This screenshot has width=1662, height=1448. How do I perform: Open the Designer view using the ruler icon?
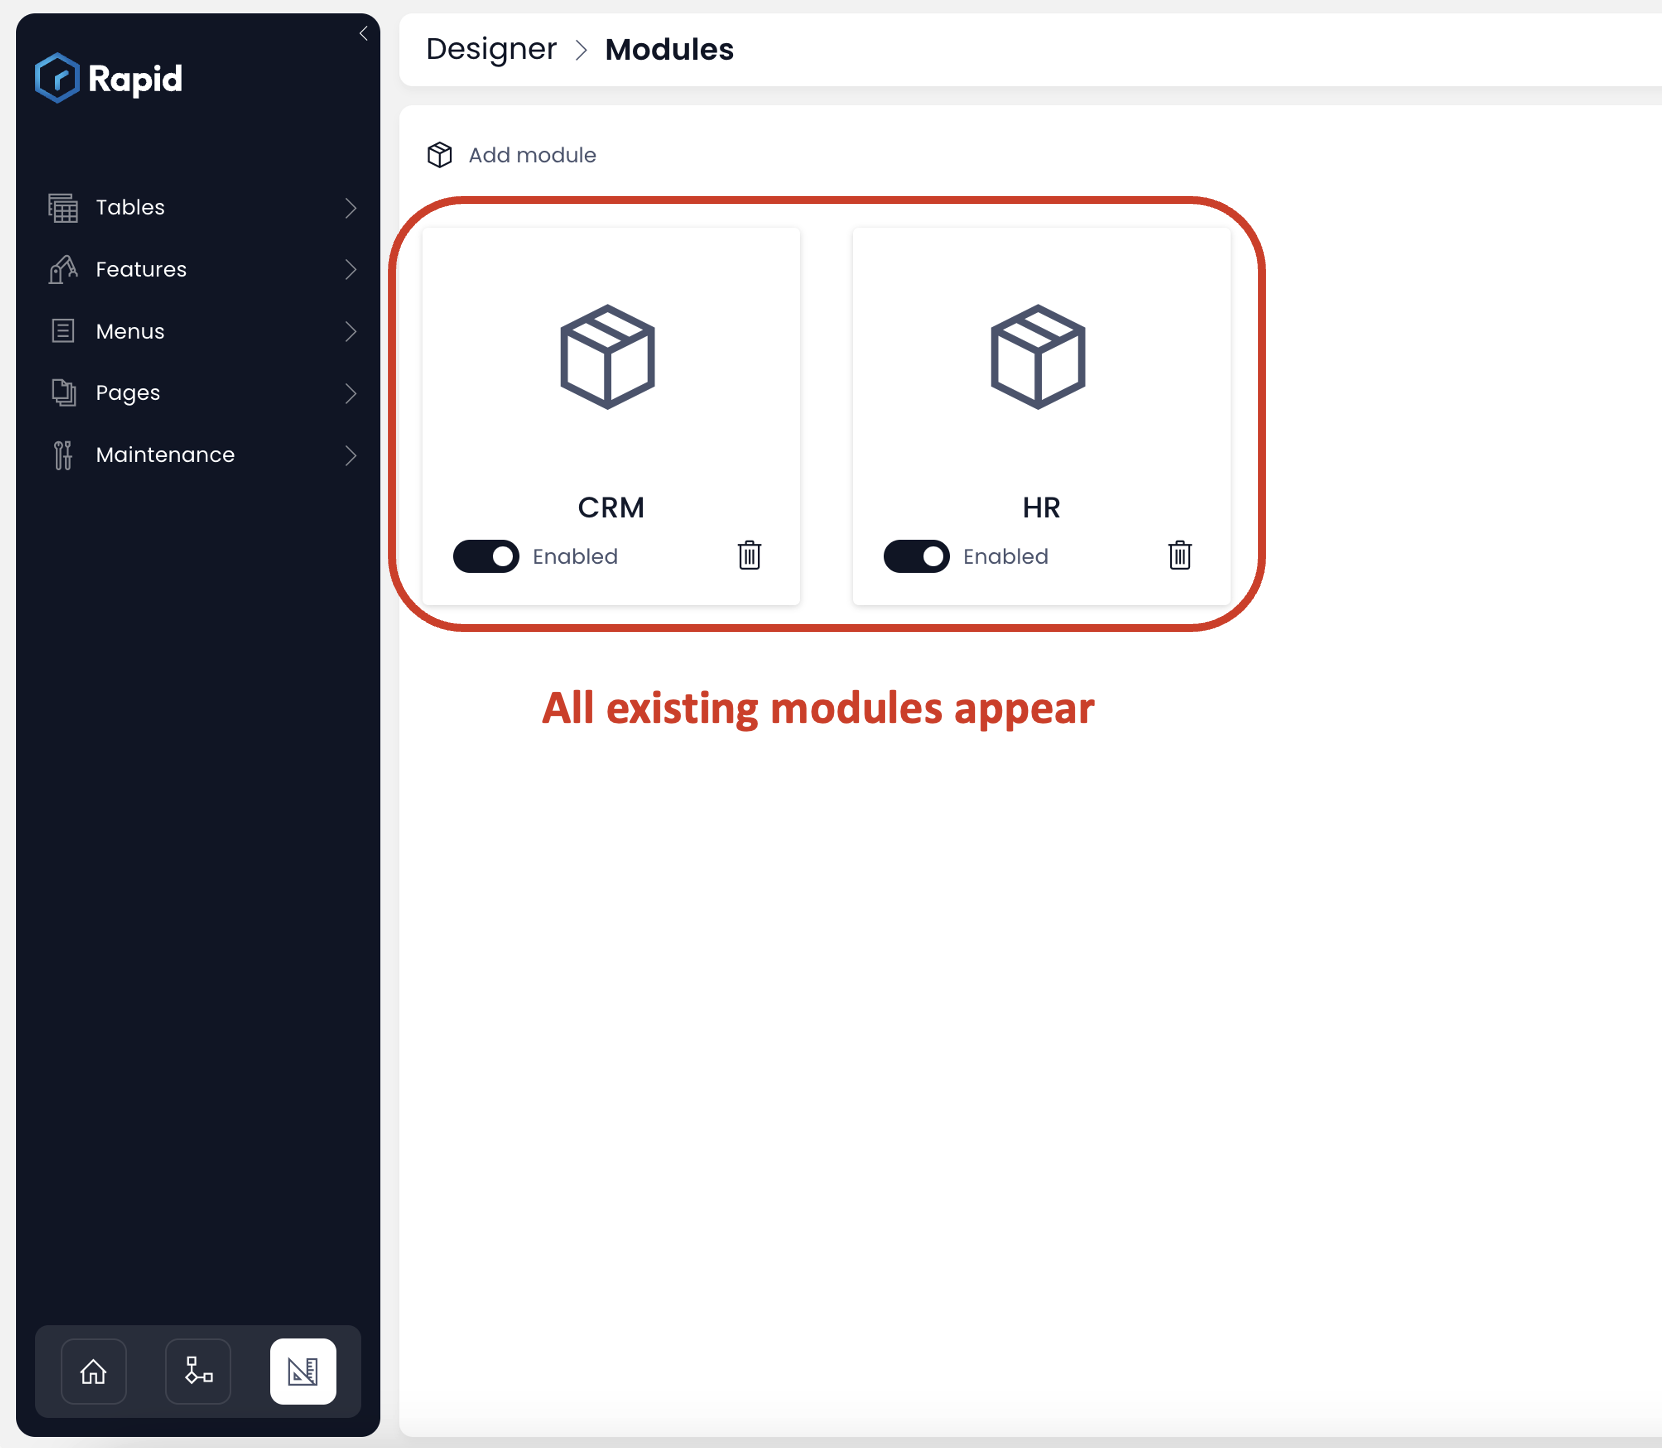303,1371
